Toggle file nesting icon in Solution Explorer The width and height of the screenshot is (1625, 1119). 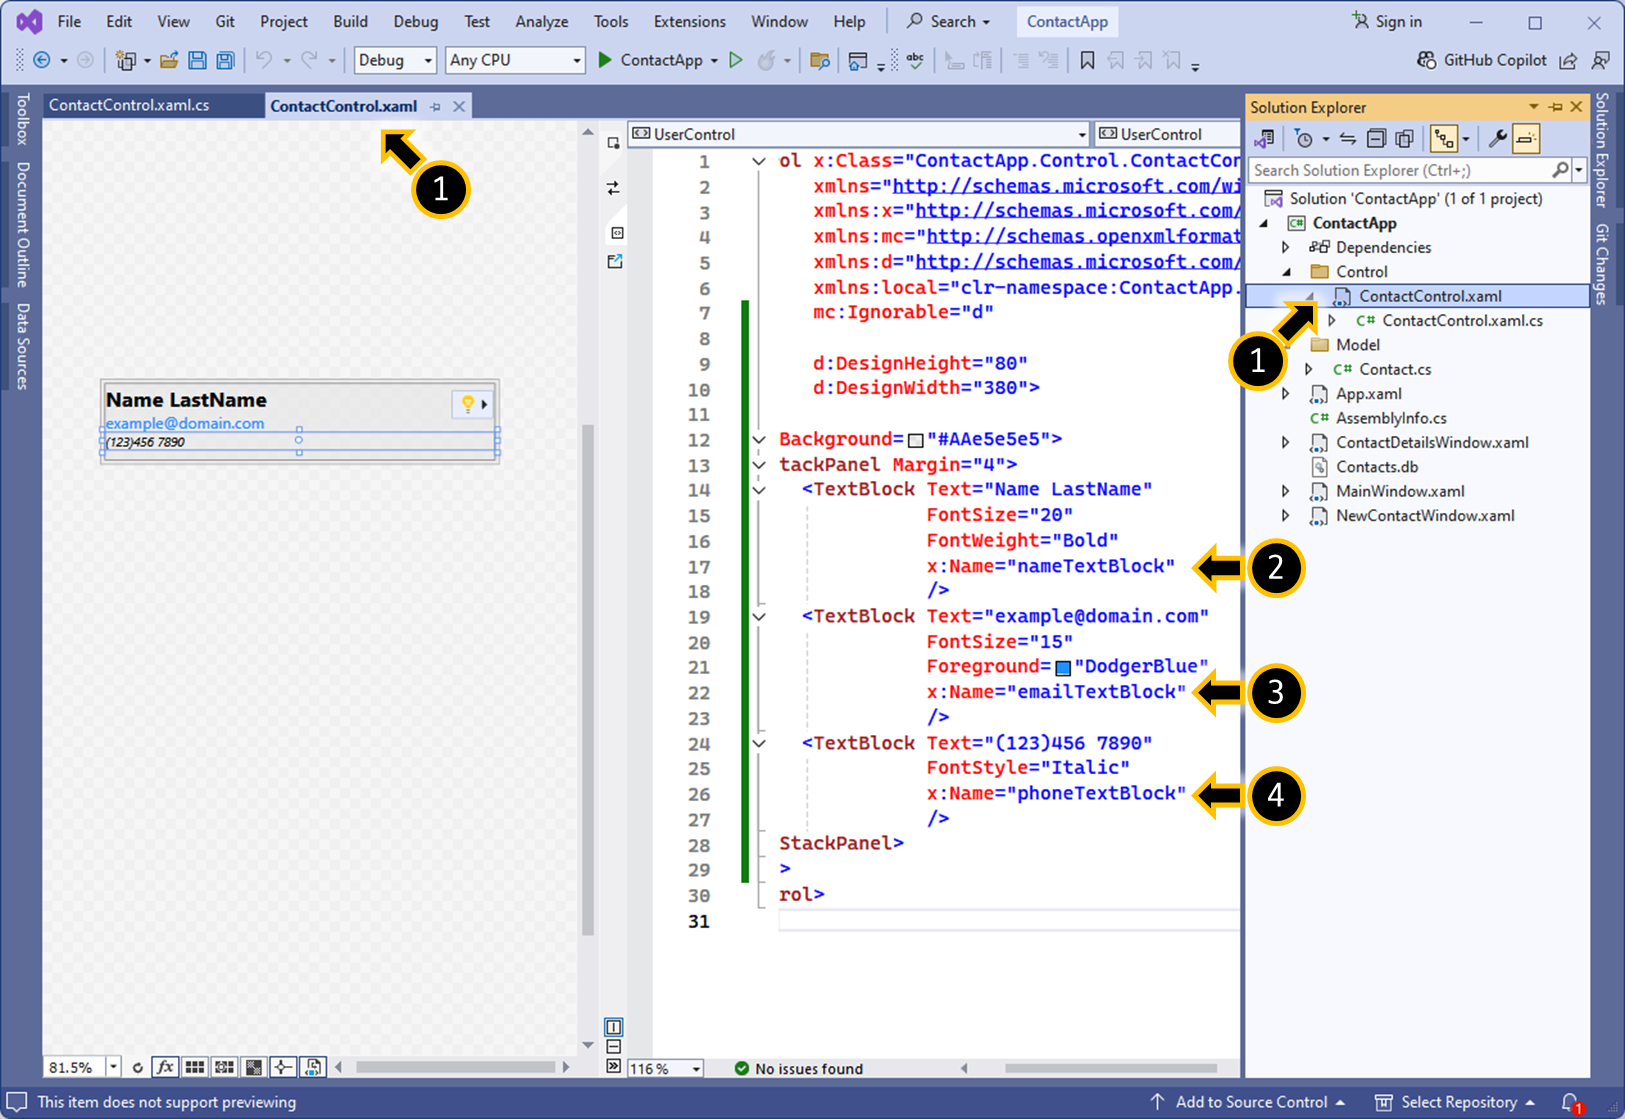pyautogui.click(x=1444, y=139)
